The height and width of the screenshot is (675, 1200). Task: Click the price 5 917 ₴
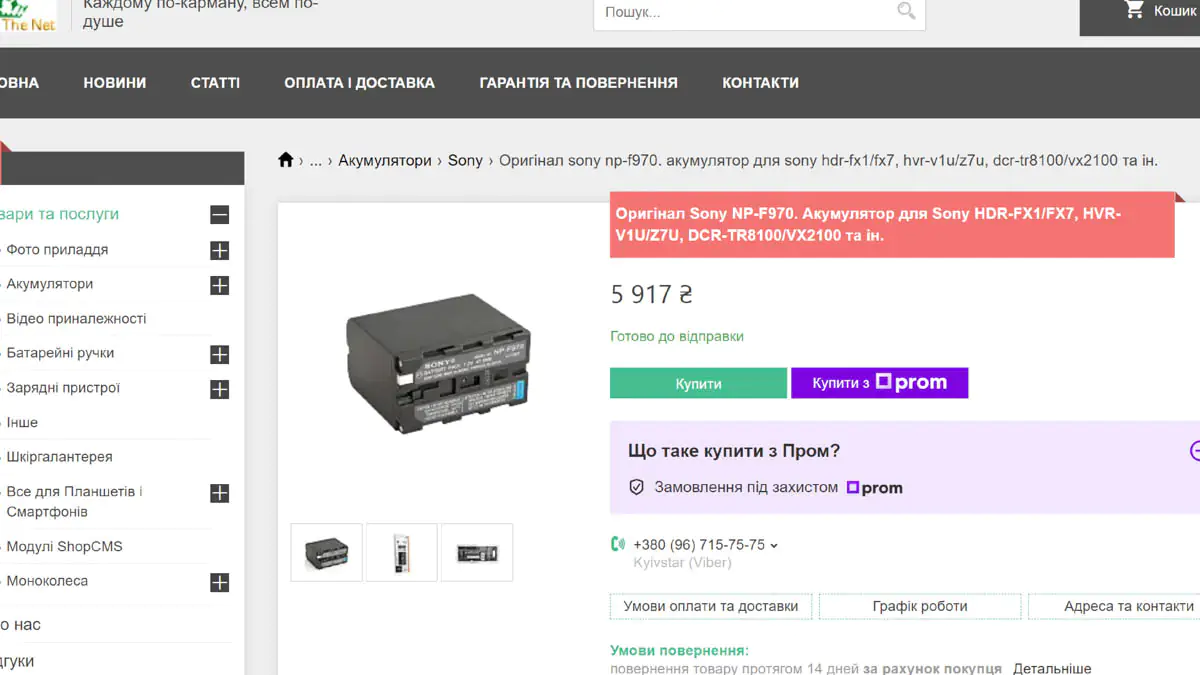click(652, 294)
